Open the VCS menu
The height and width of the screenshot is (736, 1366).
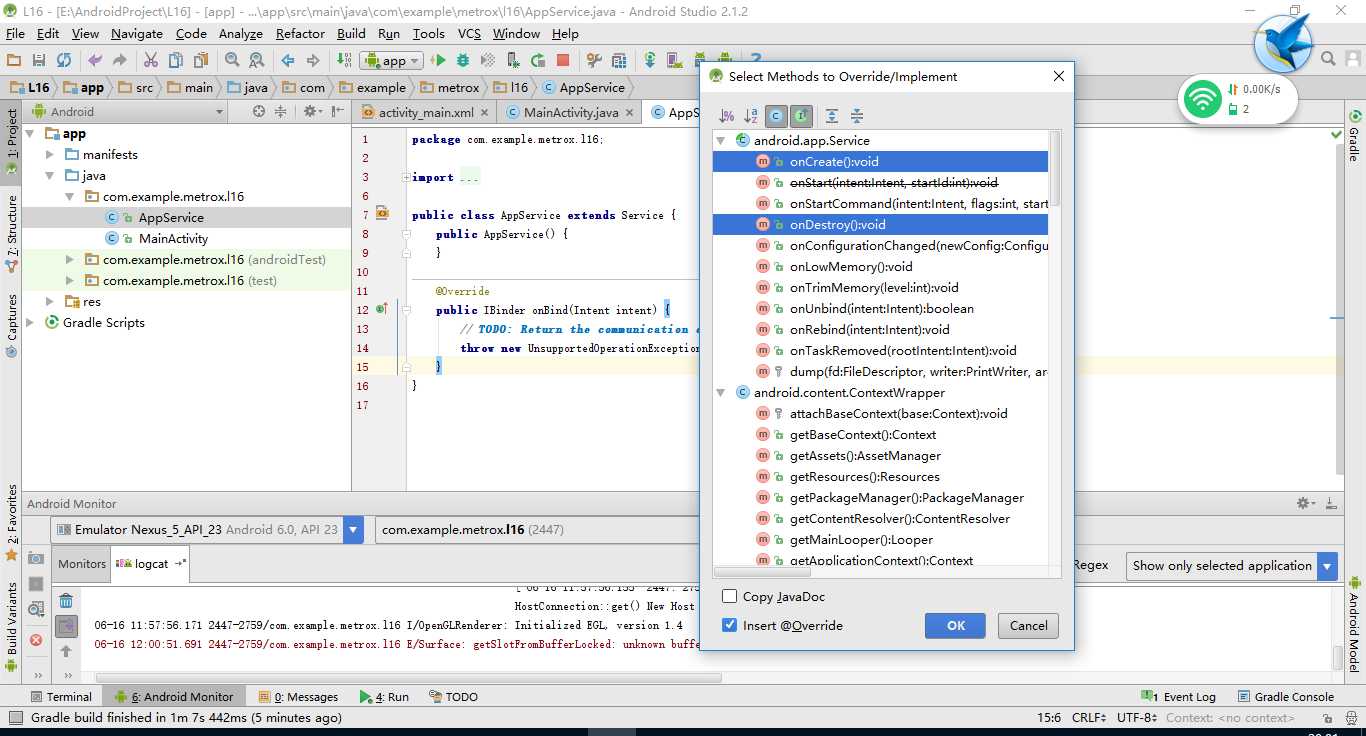pyautogui.click(x=469, y=33)
